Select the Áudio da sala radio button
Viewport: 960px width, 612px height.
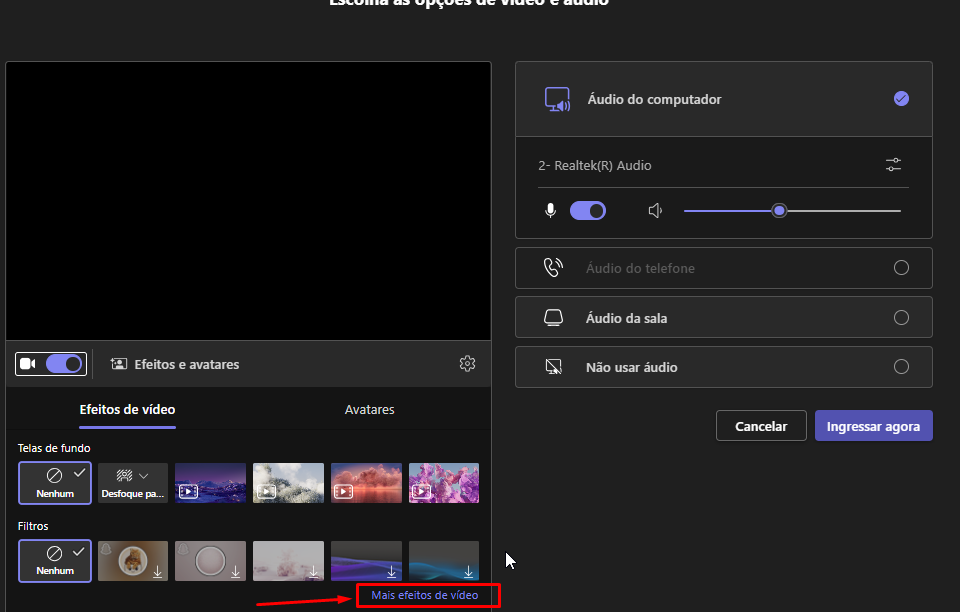[901, 318]
